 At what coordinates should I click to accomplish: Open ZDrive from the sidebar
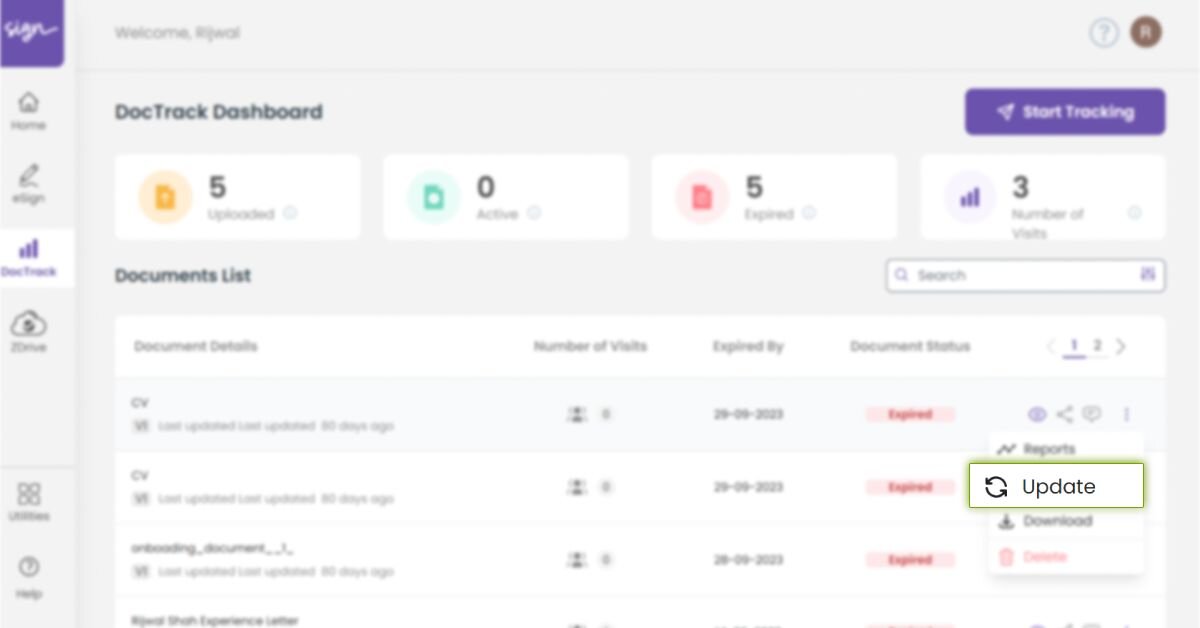(x=29, y=332)
